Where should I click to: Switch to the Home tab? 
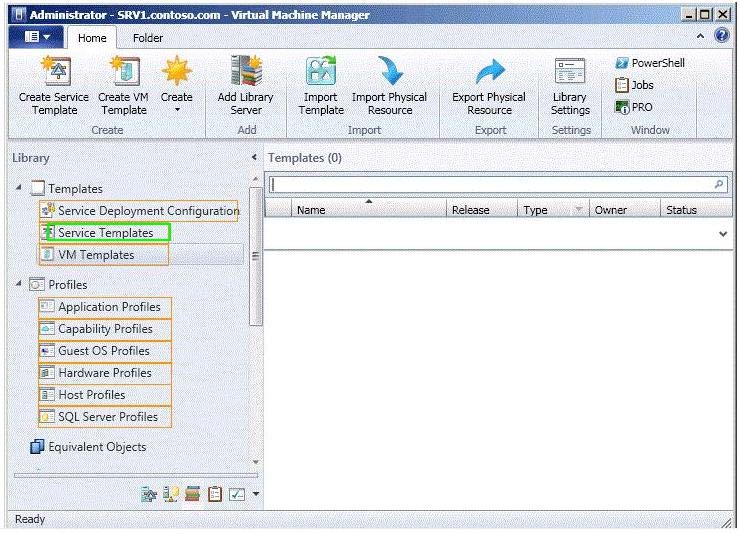[x=92, y=38]
